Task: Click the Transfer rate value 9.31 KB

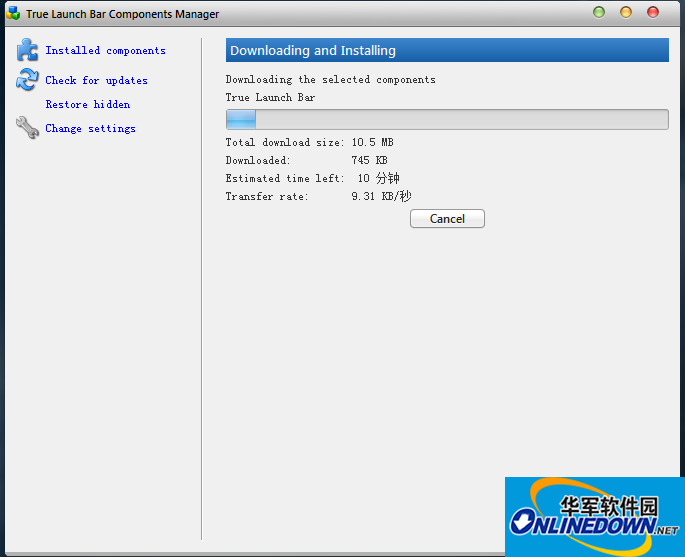Action: pos(381,196)
